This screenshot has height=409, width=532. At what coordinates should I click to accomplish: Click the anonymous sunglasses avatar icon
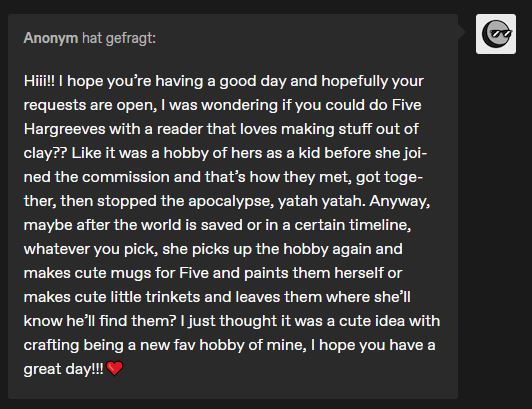(x=496, y=34)
